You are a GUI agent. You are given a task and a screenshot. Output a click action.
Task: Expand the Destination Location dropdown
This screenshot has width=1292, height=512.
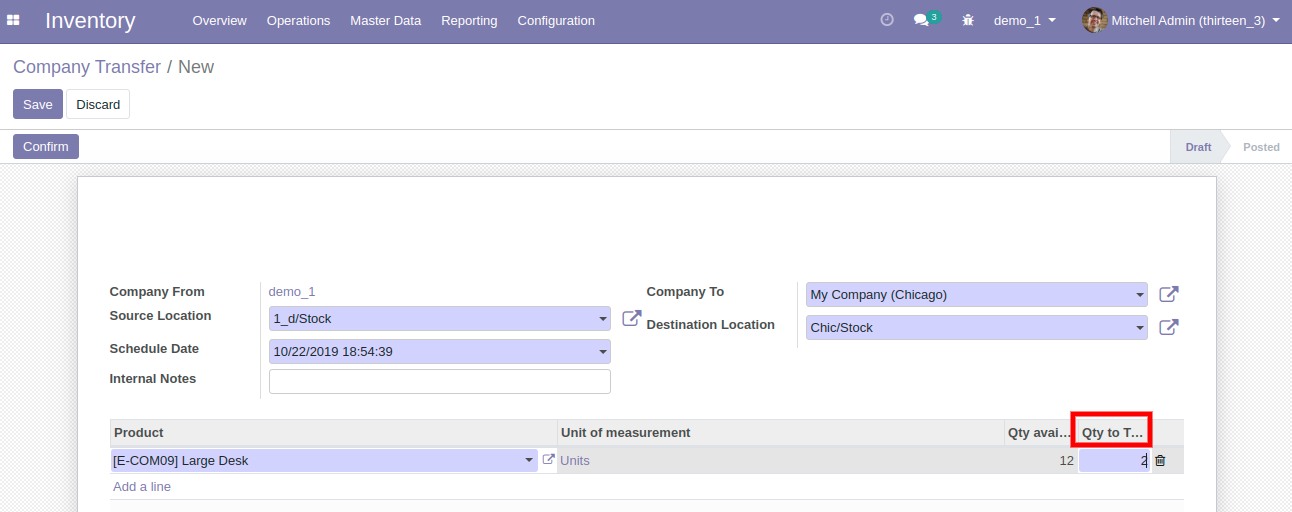(1140, 328)
